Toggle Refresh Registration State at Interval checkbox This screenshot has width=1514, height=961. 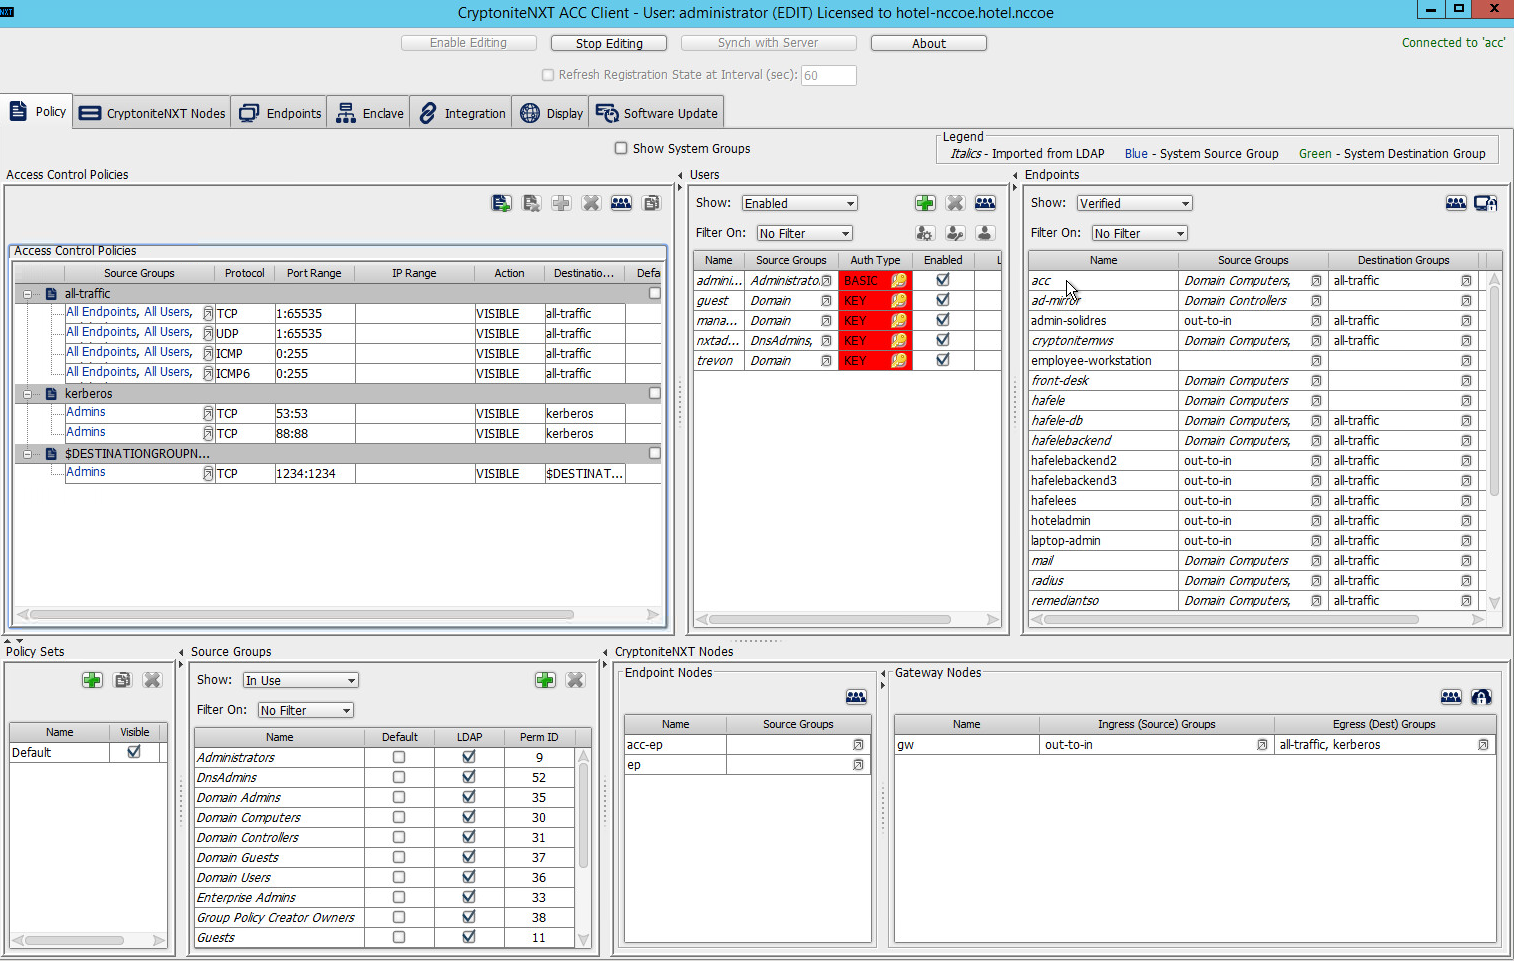coord(548,75)
